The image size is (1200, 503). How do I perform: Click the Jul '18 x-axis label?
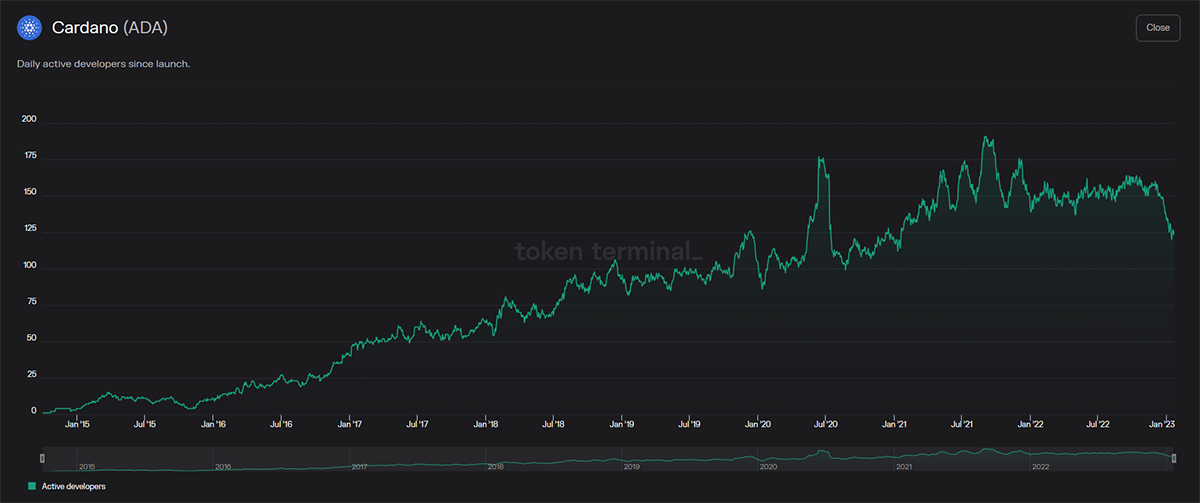553,424
